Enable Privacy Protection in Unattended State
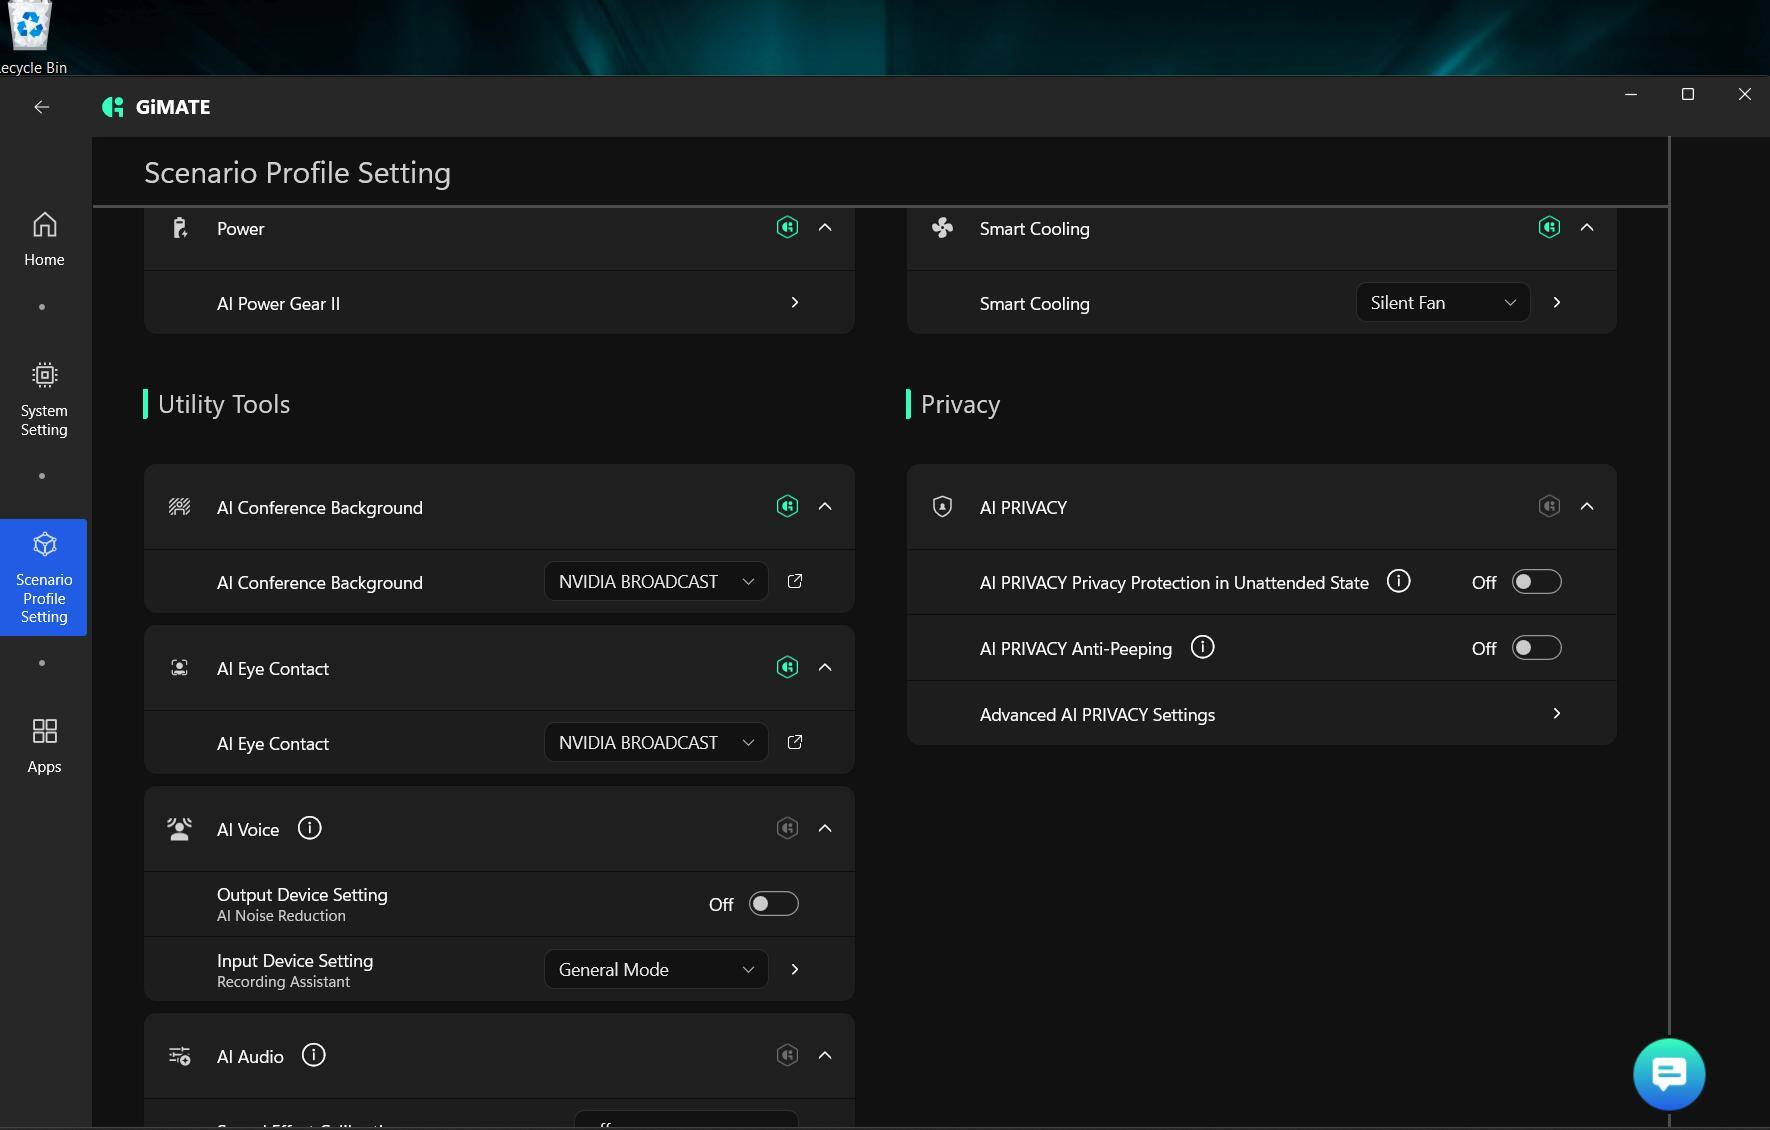 1536,582
